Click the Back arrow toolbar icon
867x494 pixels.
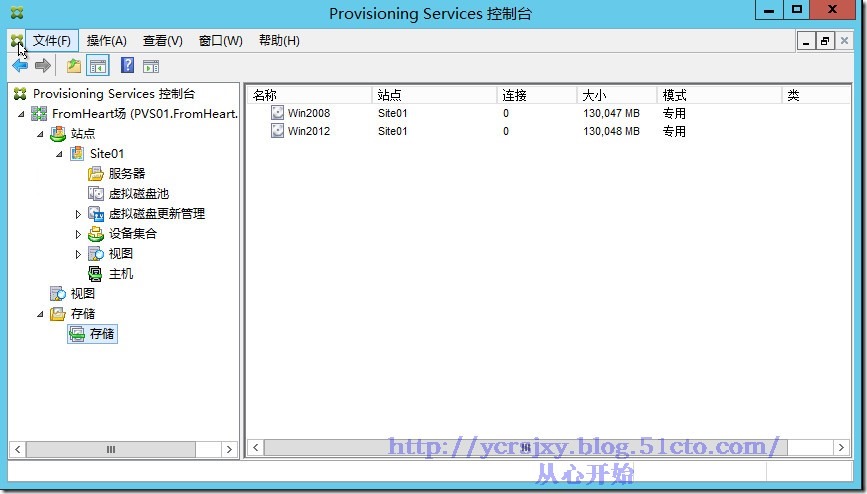point(20,66)
